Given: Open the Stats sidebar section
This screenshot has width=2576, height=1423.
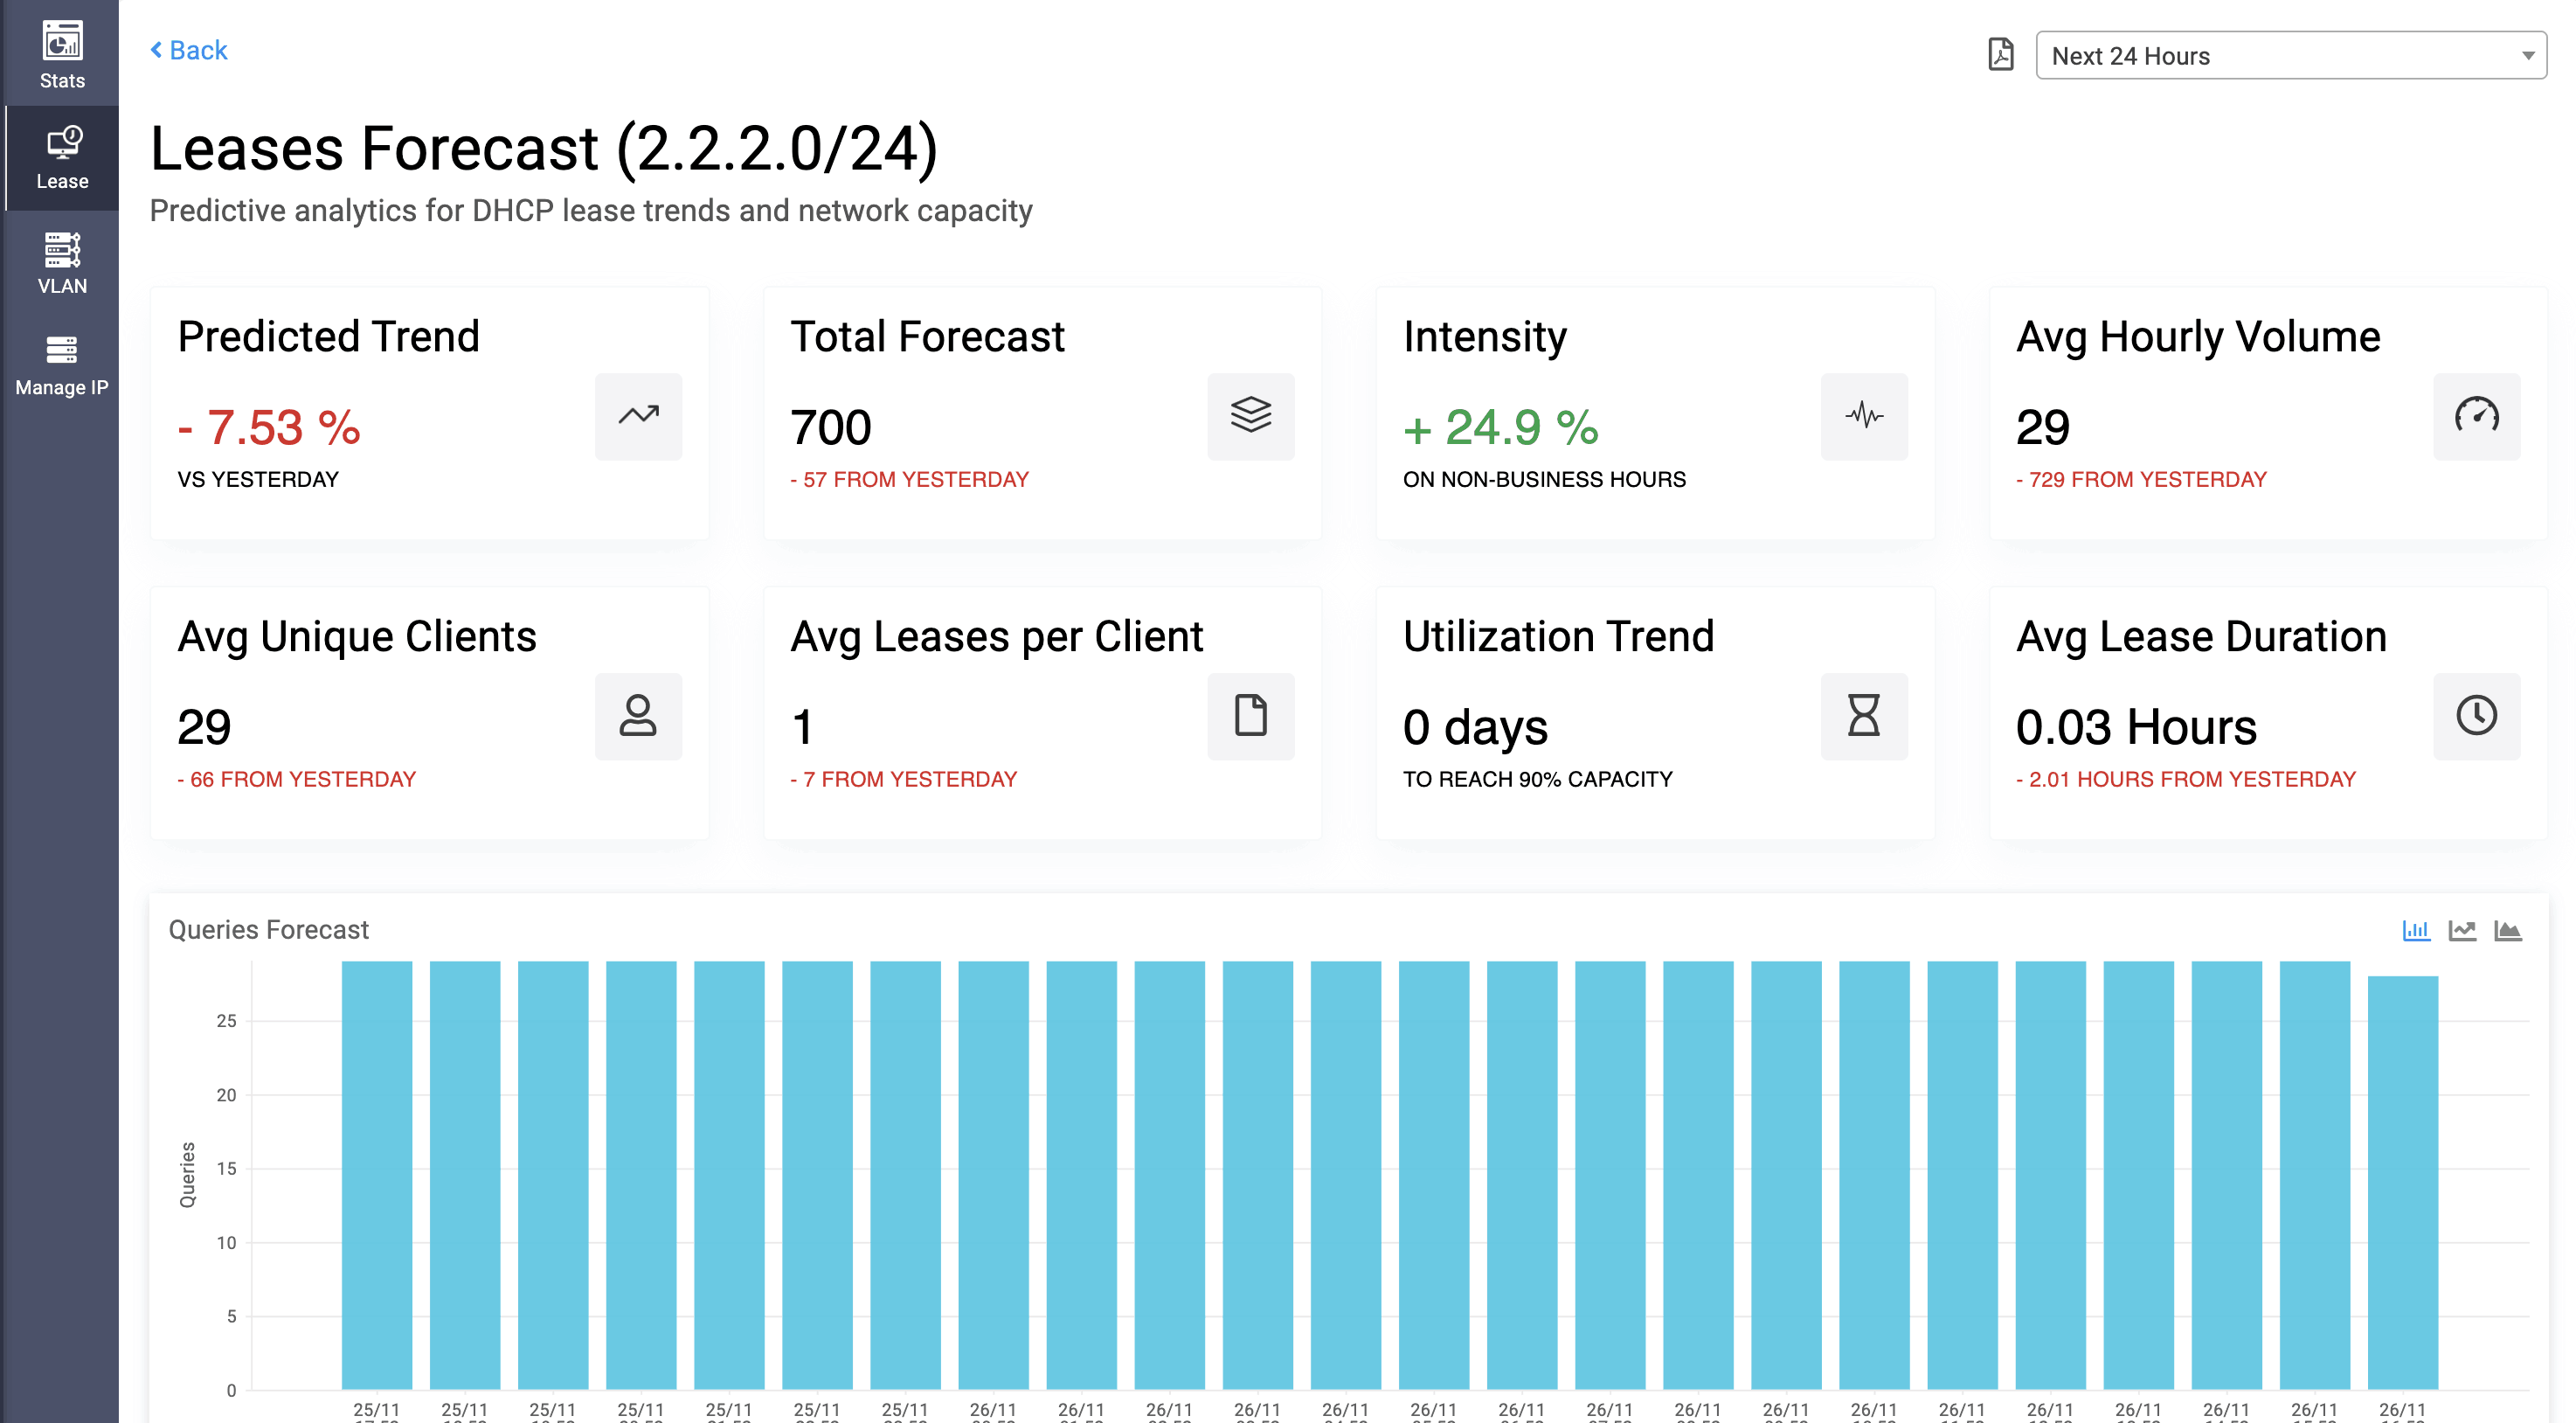Looking at the screenshot, I should [62, 54].
